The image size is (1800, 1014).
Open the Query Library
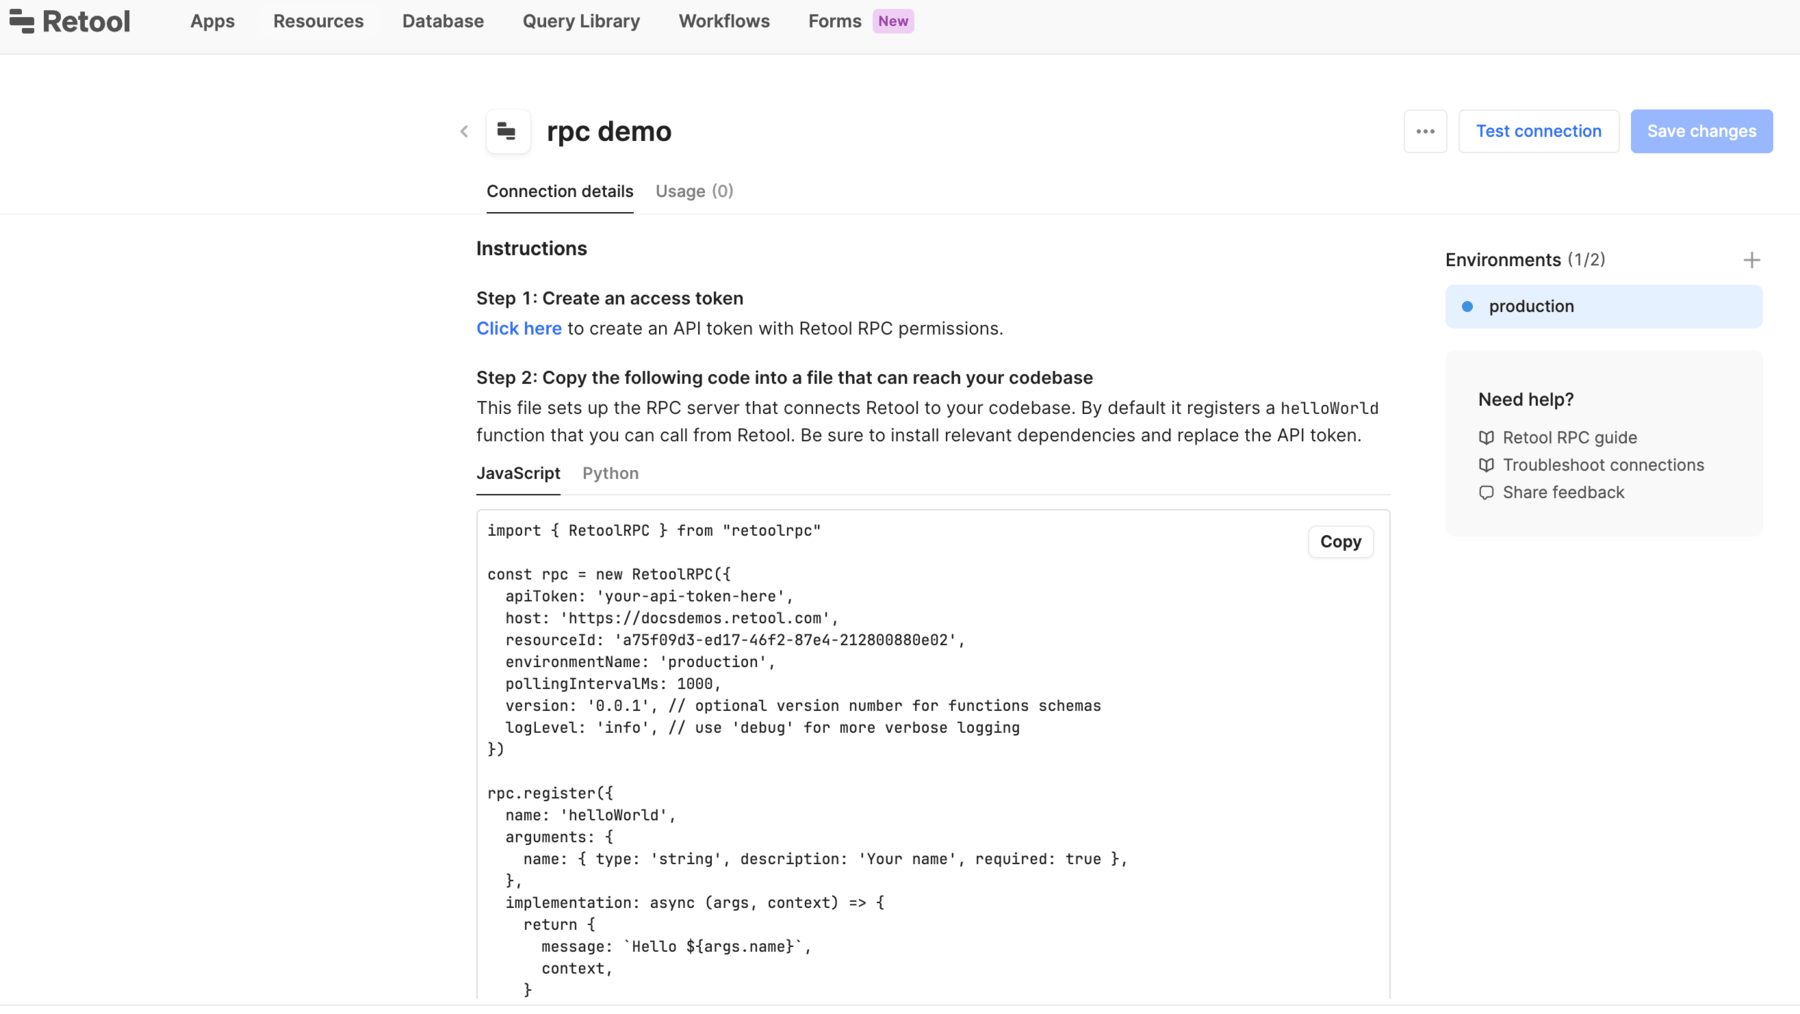581,21
